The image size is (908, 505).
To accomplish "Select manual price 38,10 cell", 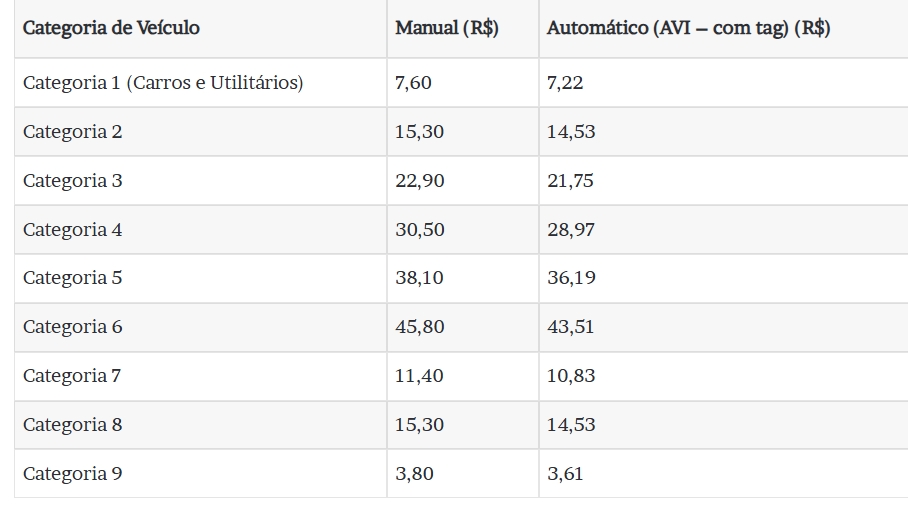I will (x=463, y=278).
